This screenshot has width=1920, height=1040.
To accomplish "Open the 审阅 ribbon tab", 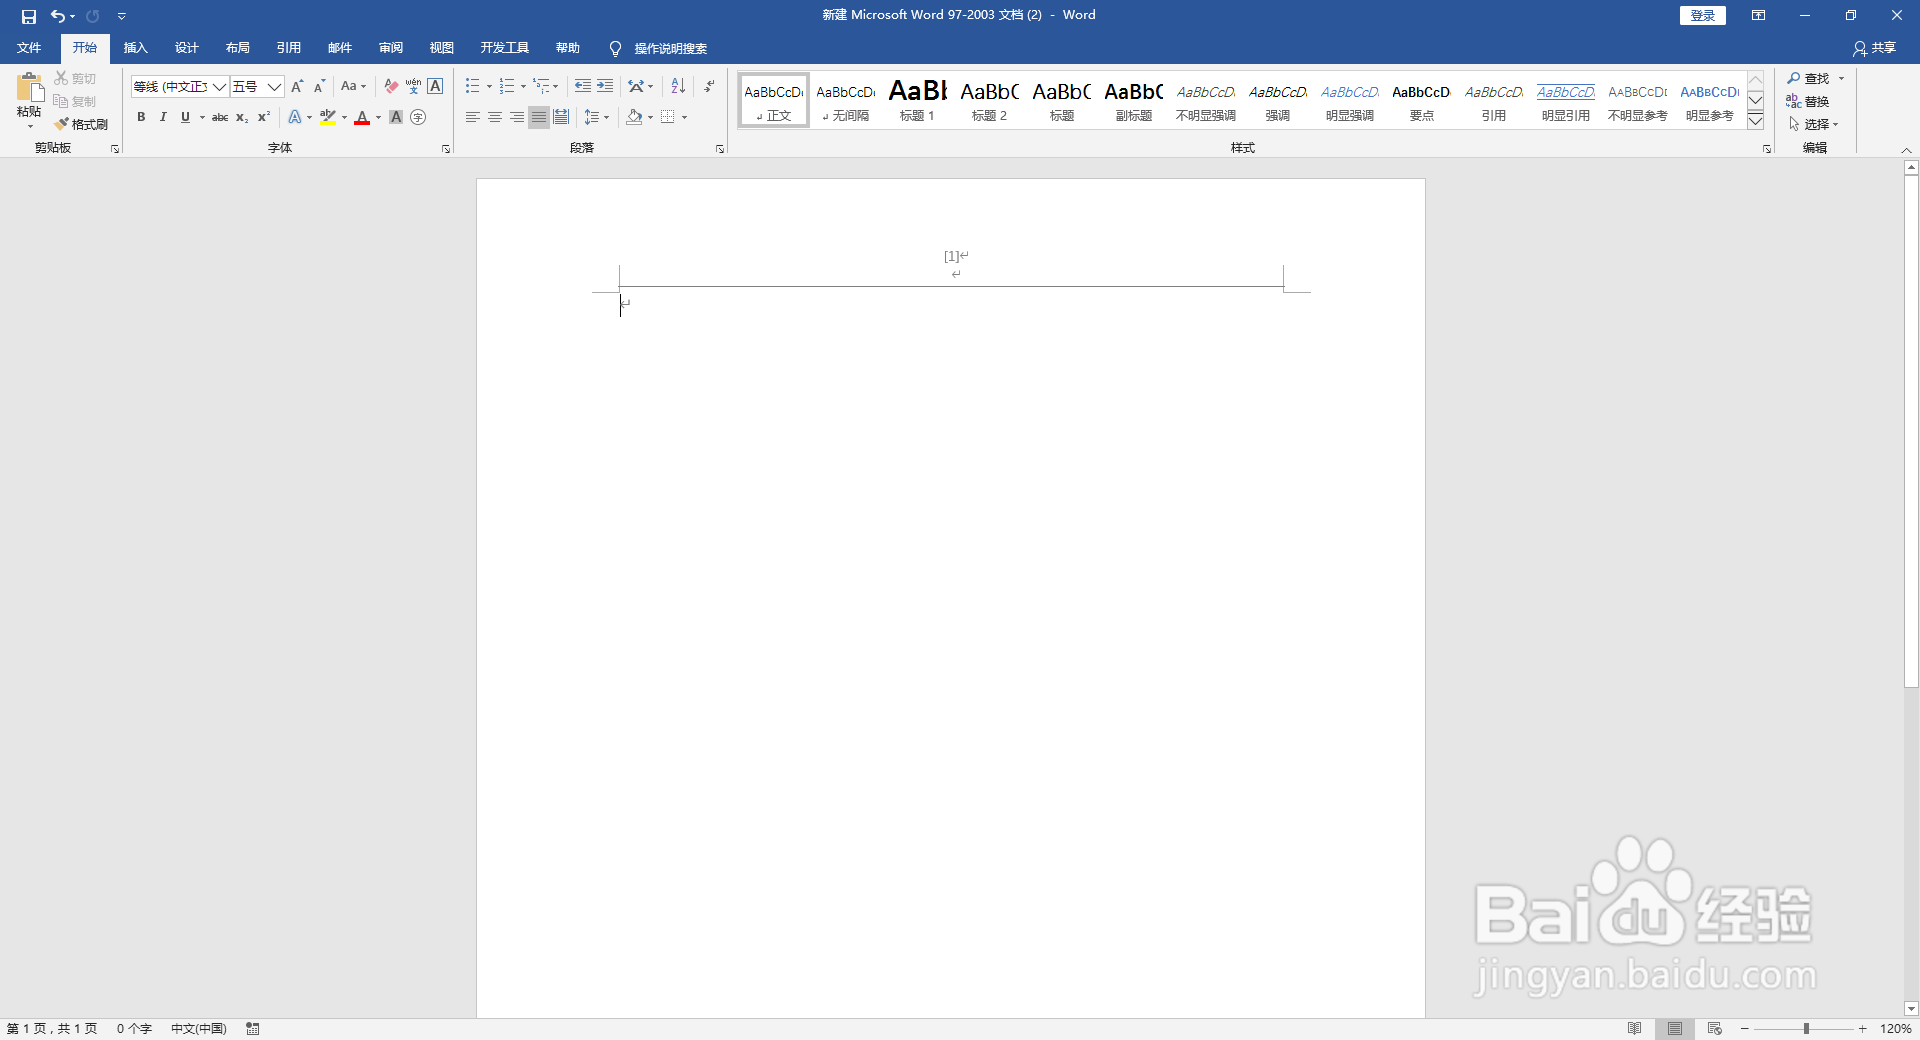I will coord(390,47).
